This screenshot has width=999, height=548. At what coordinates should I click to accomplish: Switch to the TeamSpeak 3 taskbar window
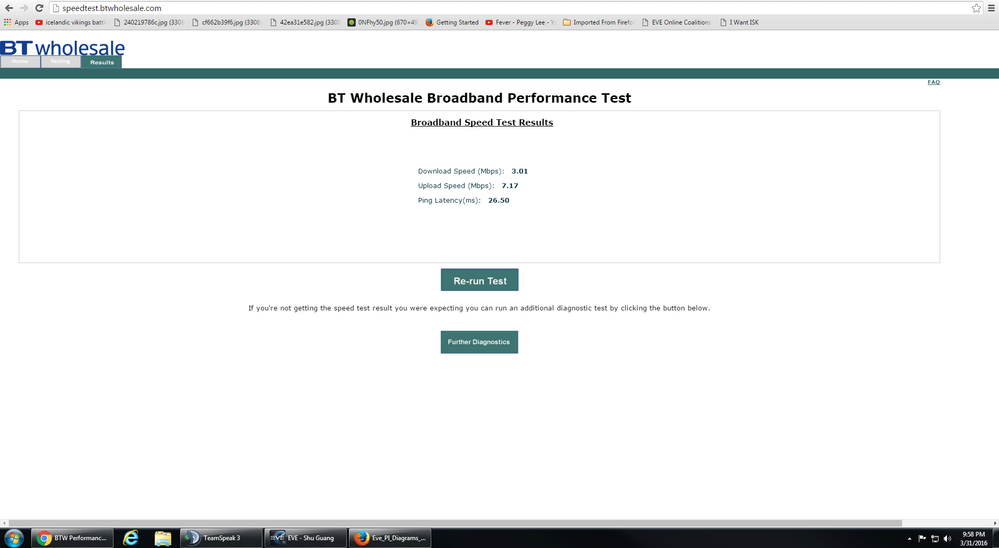click(x=221, y=538)
